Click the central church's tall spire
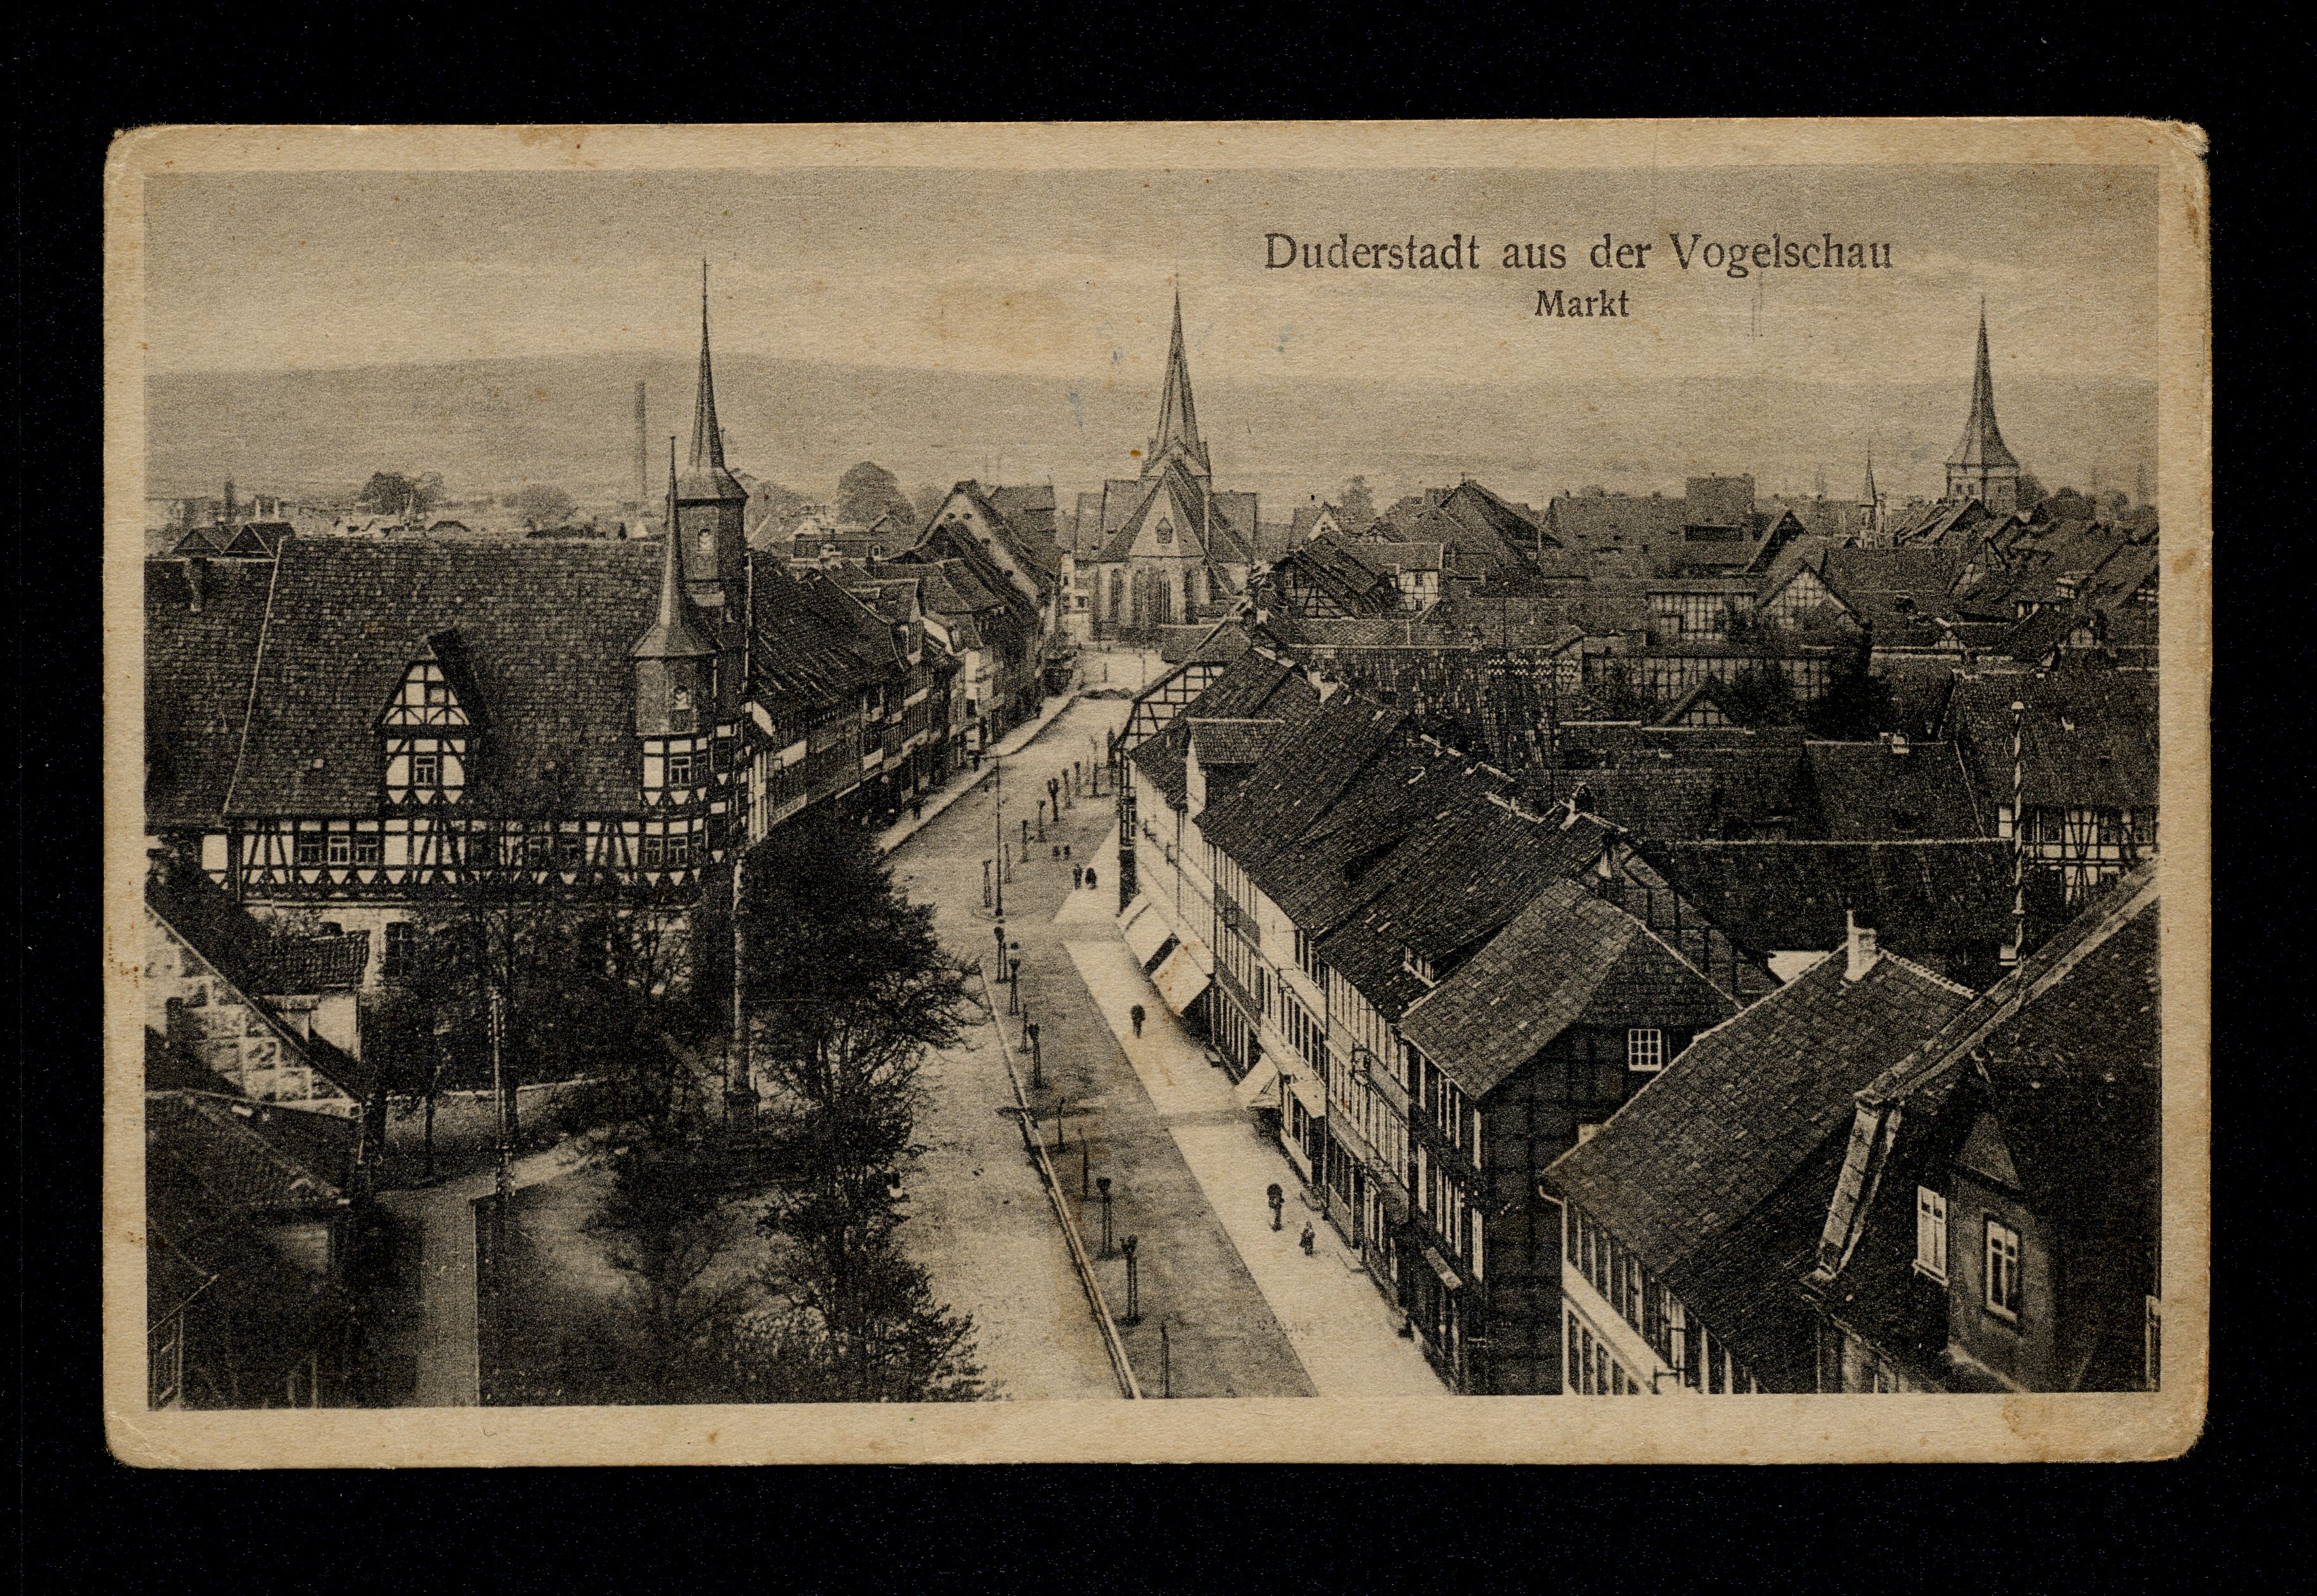The width and height of the screenshot is (2317, 1596). pos(1178,385)
